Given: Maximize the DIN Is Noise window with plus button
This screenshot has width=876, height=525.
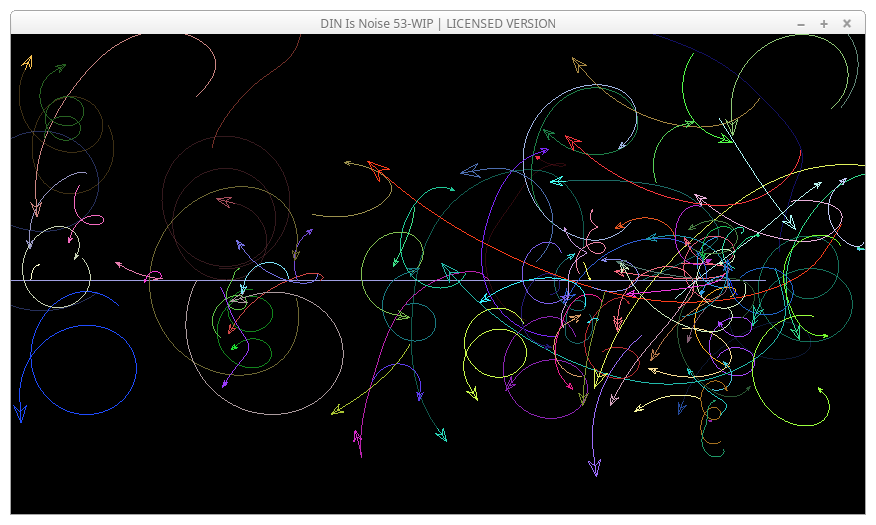Looking at the screenshot, I should pos(823,23).
